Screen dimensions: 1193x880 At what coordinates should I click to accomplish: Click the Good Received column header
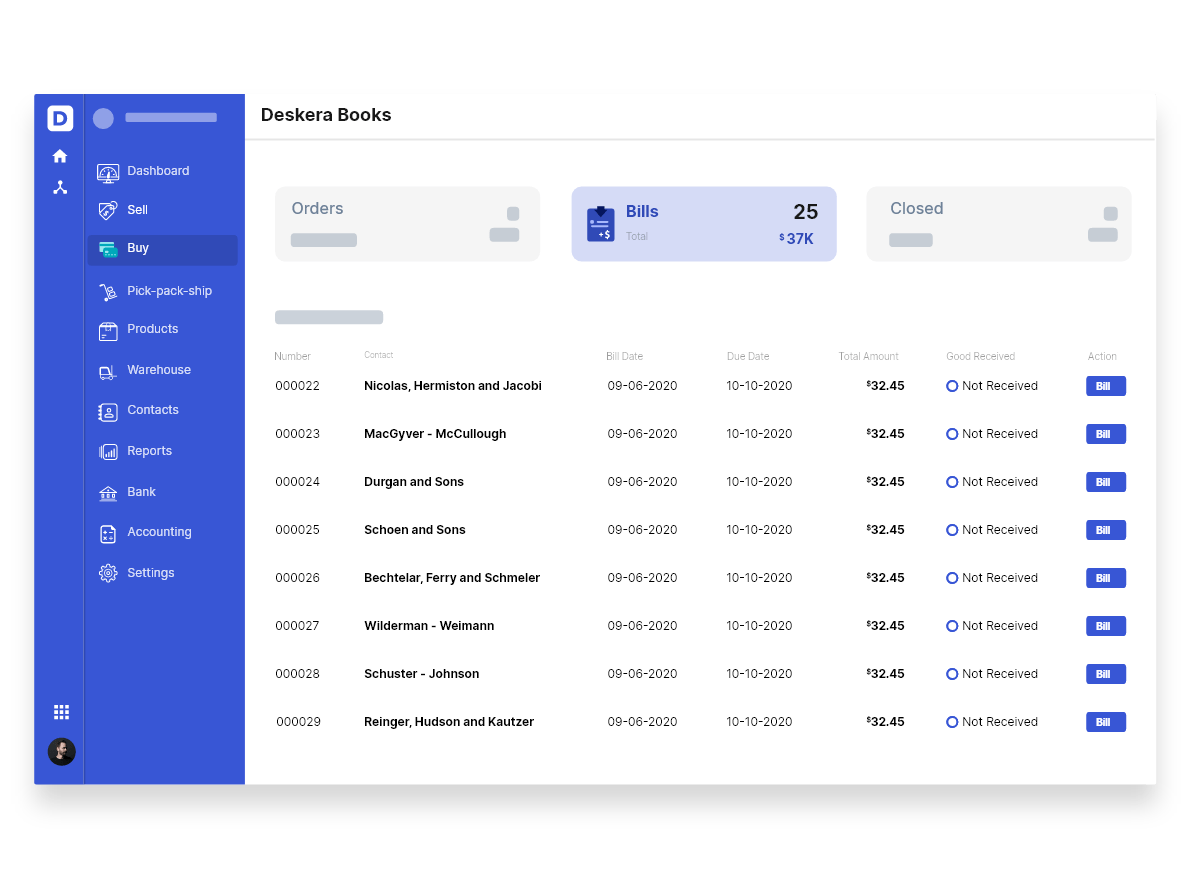[x=980, y=356]
